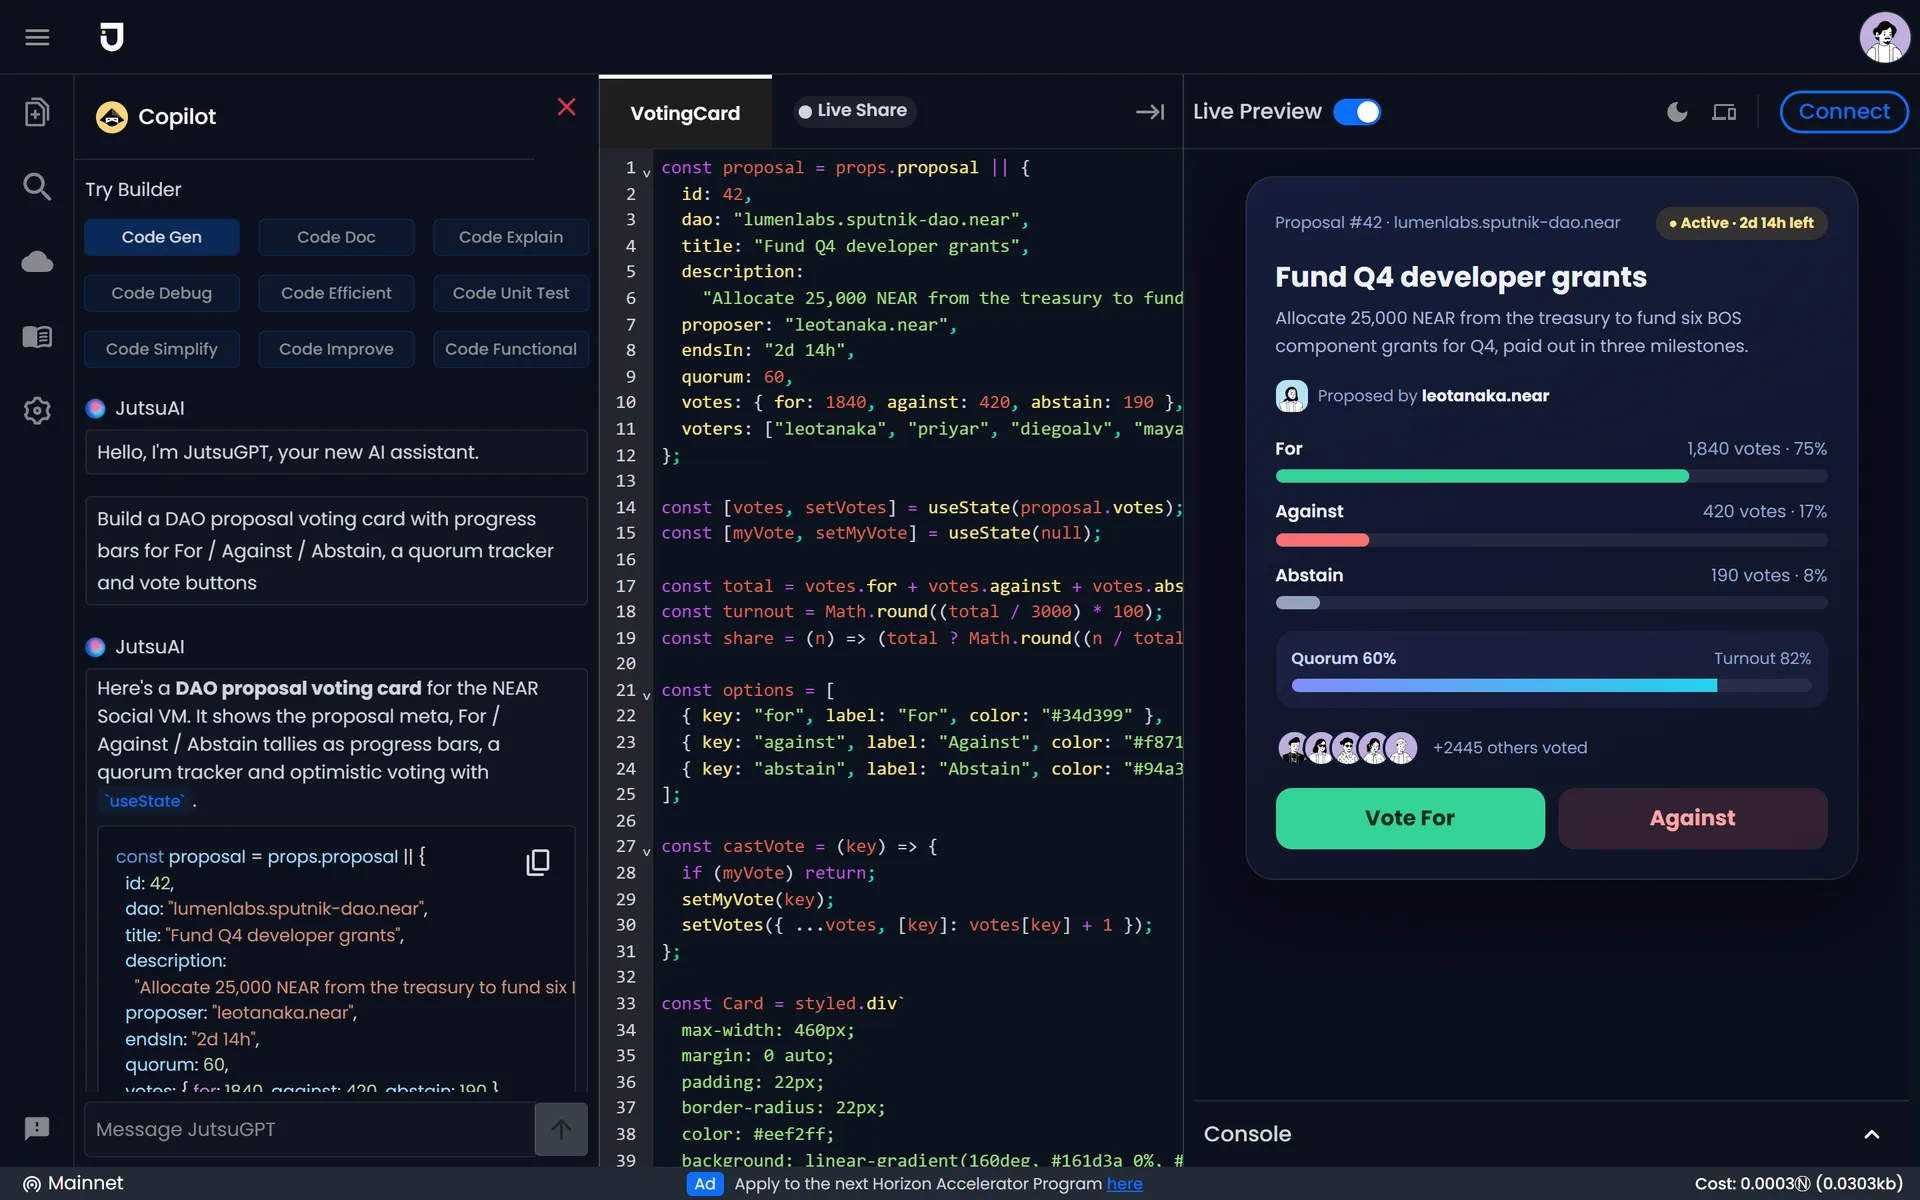Select Code Debug builder option
Image resolution: width=1920 pixels, height=1200 pixels.
coord(162,293)
